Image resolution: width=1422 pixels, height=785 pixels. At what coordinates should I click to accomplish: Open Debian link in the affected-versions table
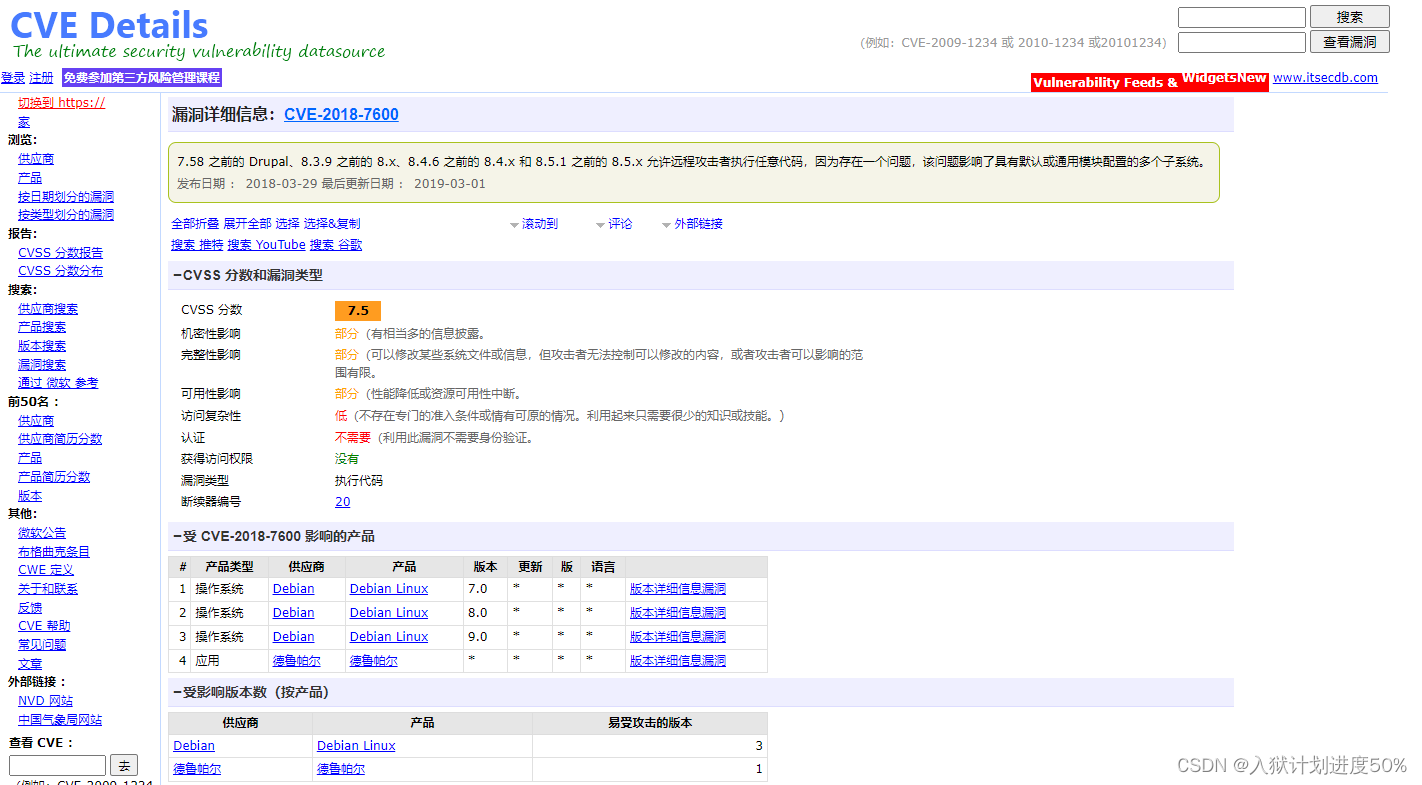click(194, 746)
